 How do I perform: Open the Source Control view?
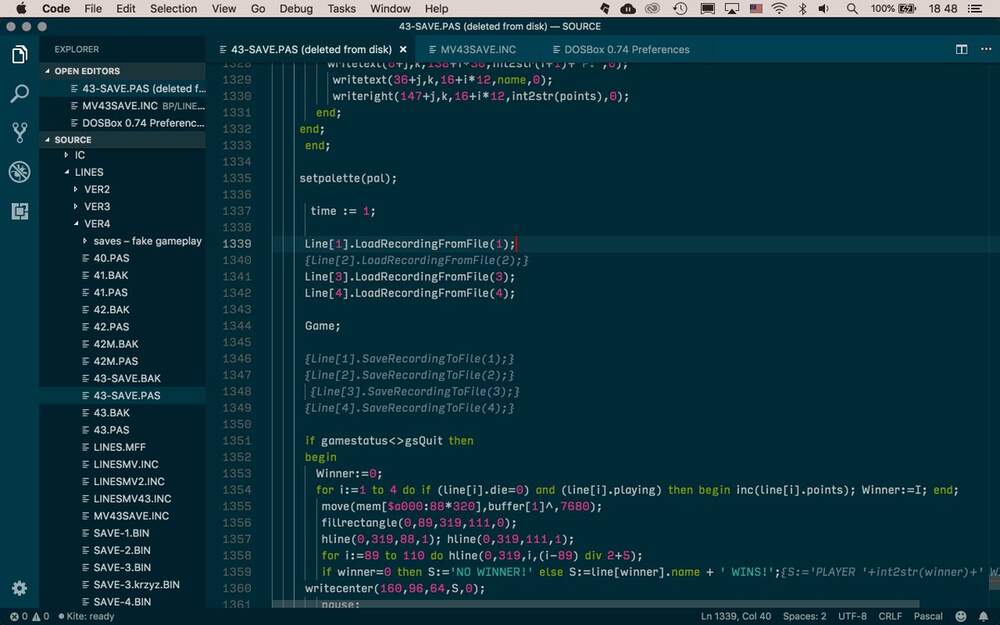19,133
